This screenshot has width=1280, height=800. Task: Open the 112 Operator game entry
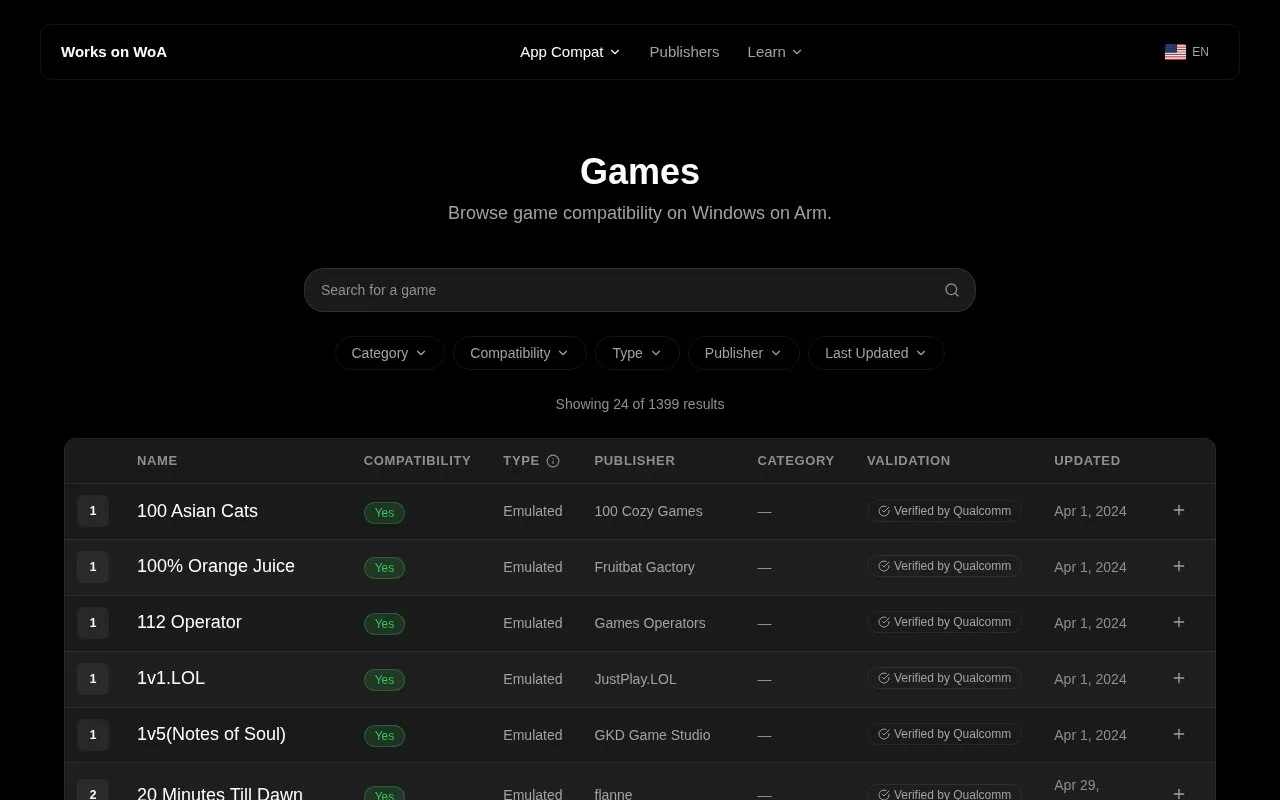point(189,622)
